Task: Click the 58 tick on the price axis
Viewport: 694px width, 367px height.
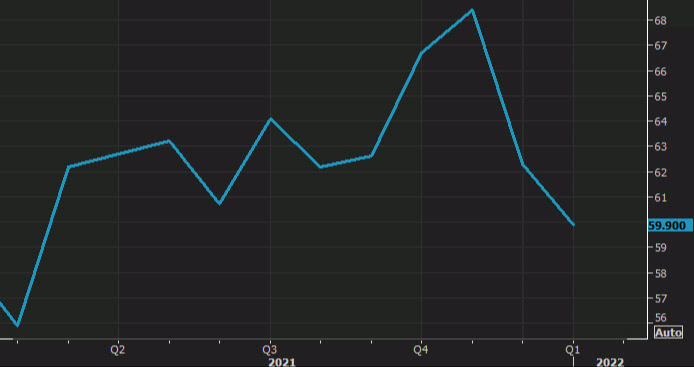Action: 660,273
